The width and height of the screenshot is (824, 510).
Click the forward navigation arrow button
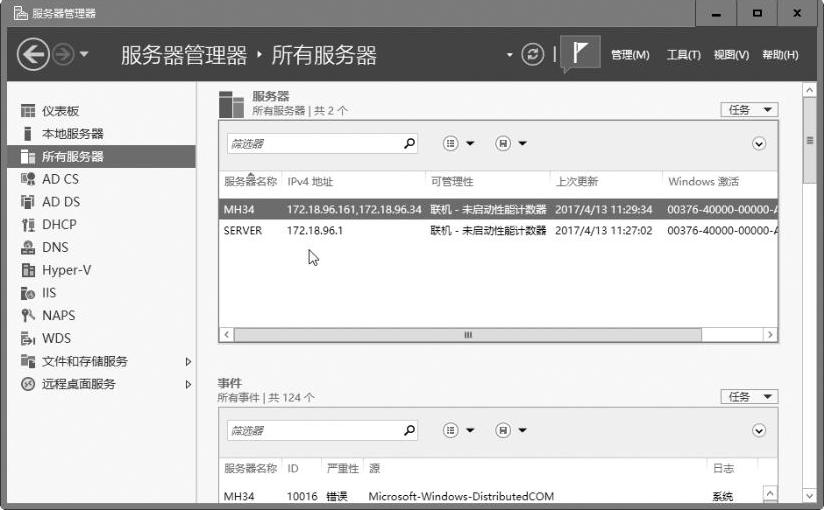pos(64,54)
